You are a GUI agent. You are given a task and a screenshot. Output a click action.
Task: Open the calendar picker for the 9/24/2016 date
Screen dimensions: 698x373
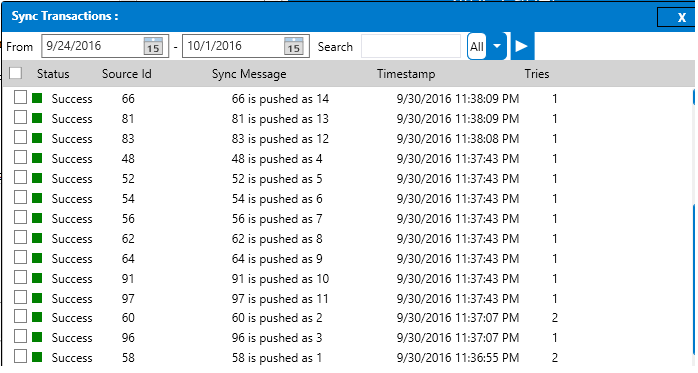click(153, 46)
